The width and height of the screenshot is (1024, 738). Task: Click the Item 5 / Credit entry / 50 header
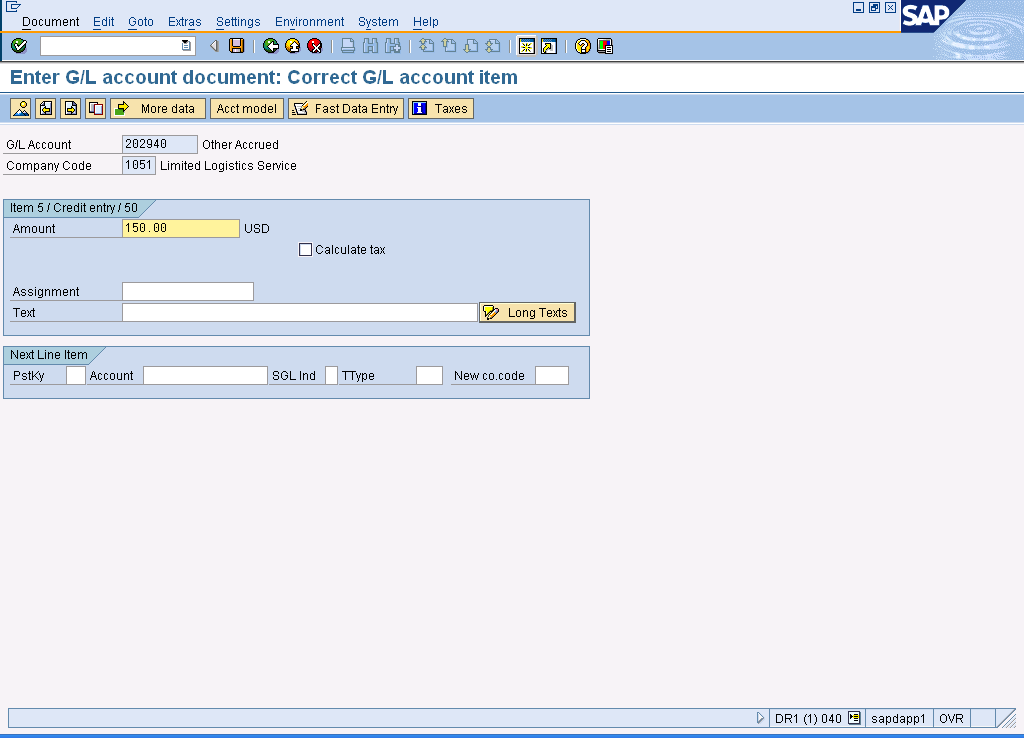[74, 208]
